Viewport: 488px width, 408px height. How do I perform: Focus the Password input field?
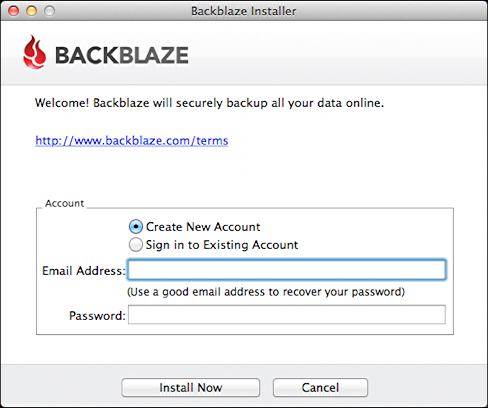pos(287,315)
